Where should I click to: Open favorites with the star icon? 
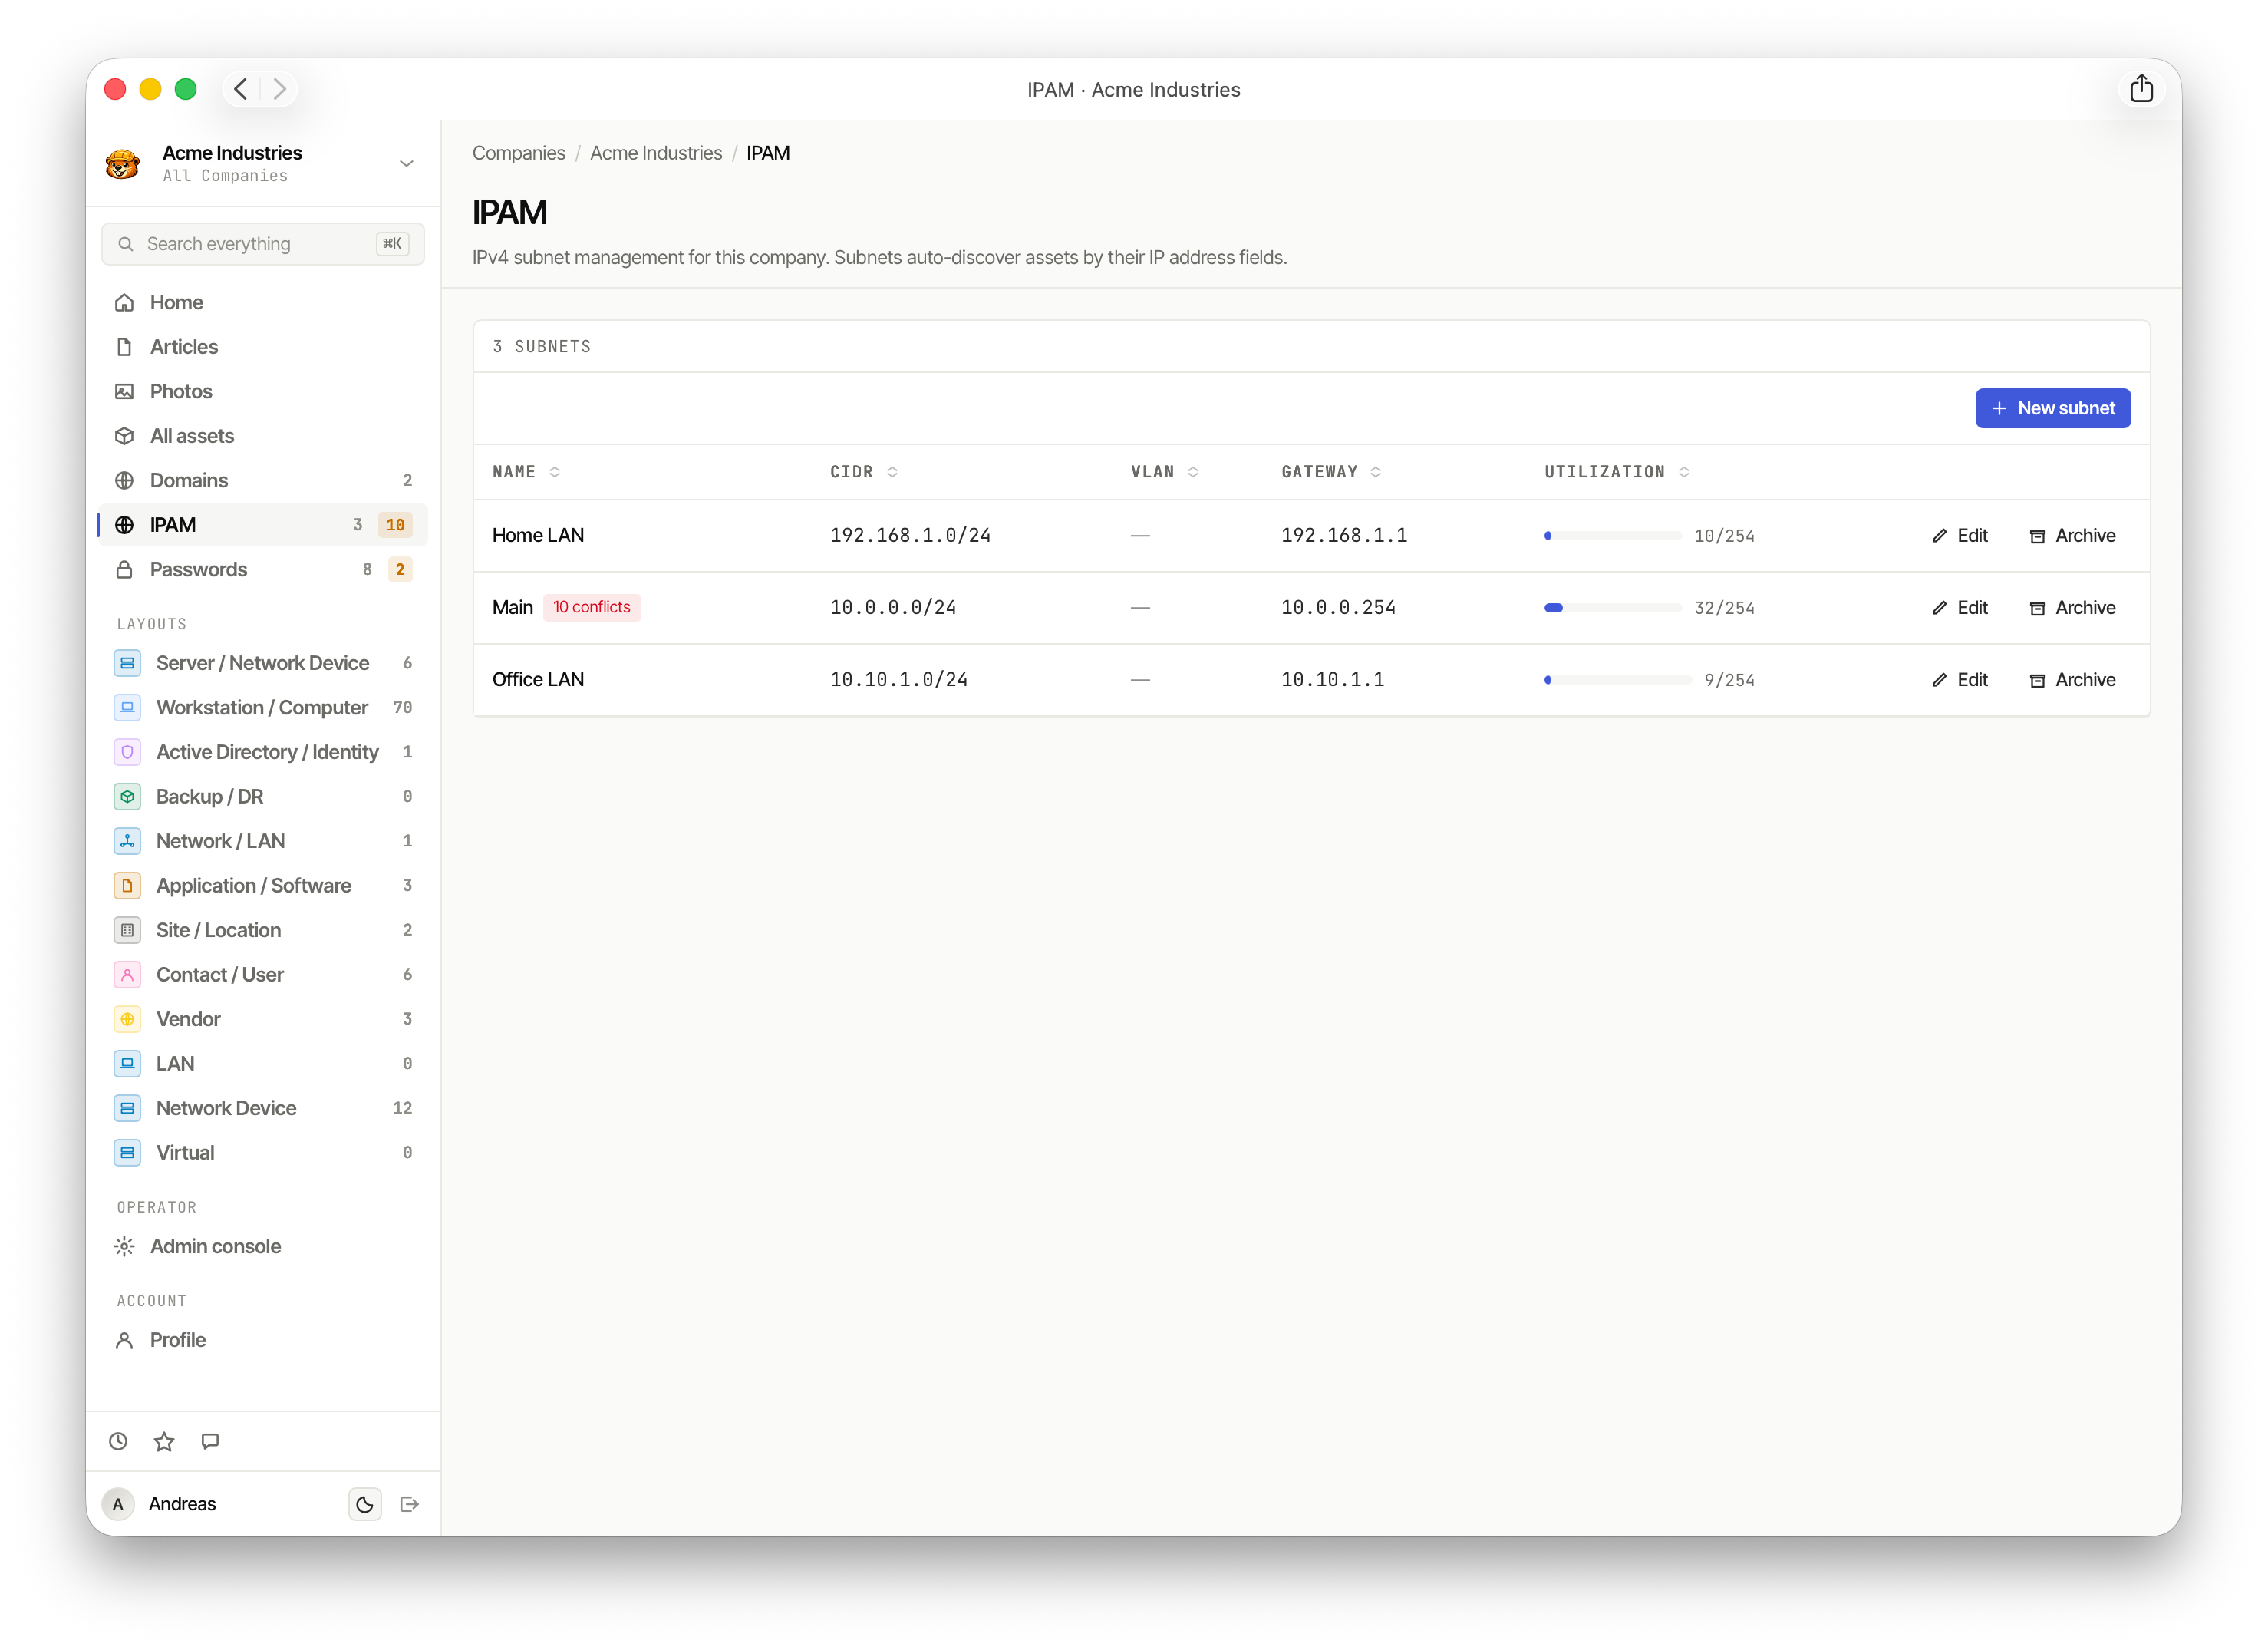pos(164,1441)
